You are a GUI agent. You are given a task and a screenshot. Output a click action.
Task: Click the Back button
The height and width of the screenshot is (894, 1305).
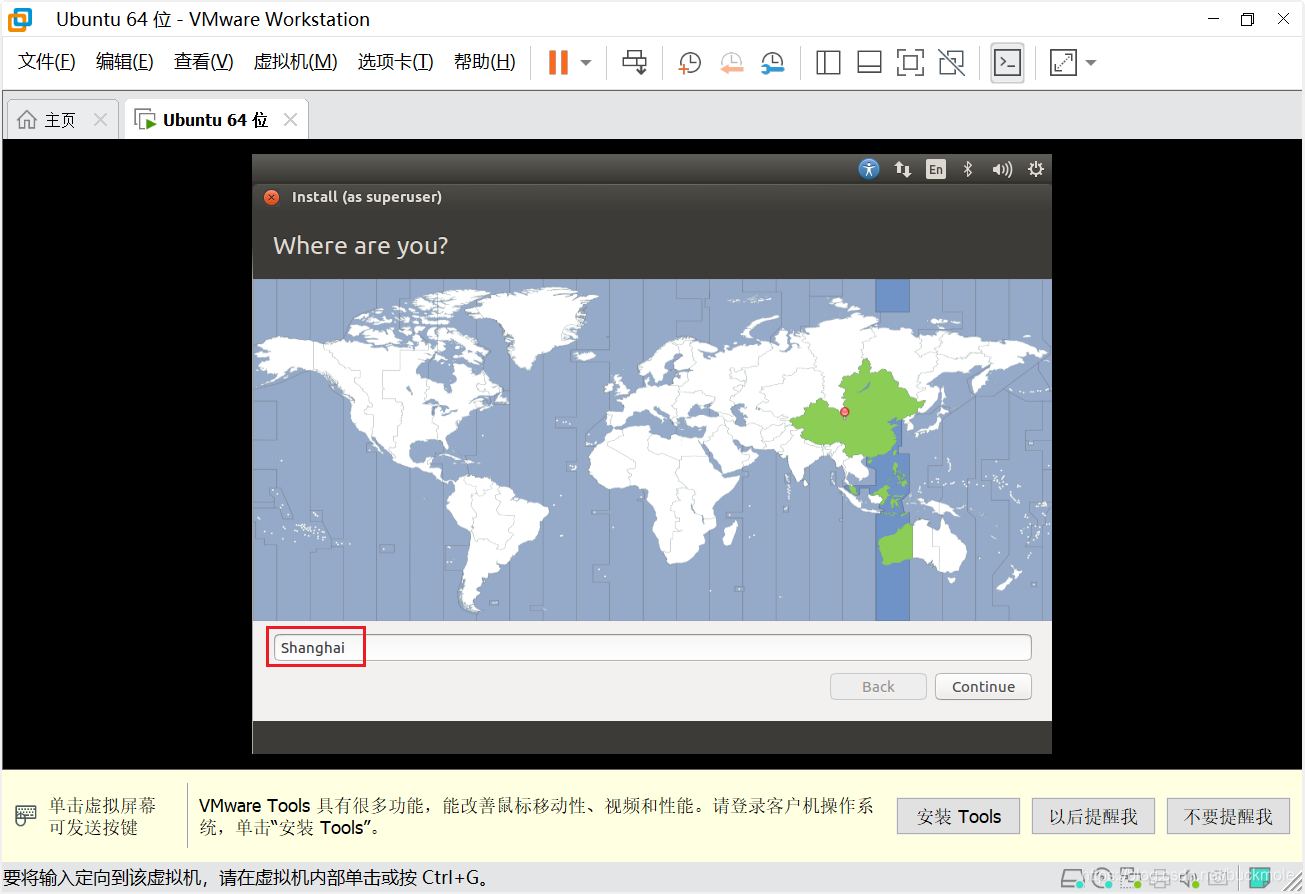point(878,687)
